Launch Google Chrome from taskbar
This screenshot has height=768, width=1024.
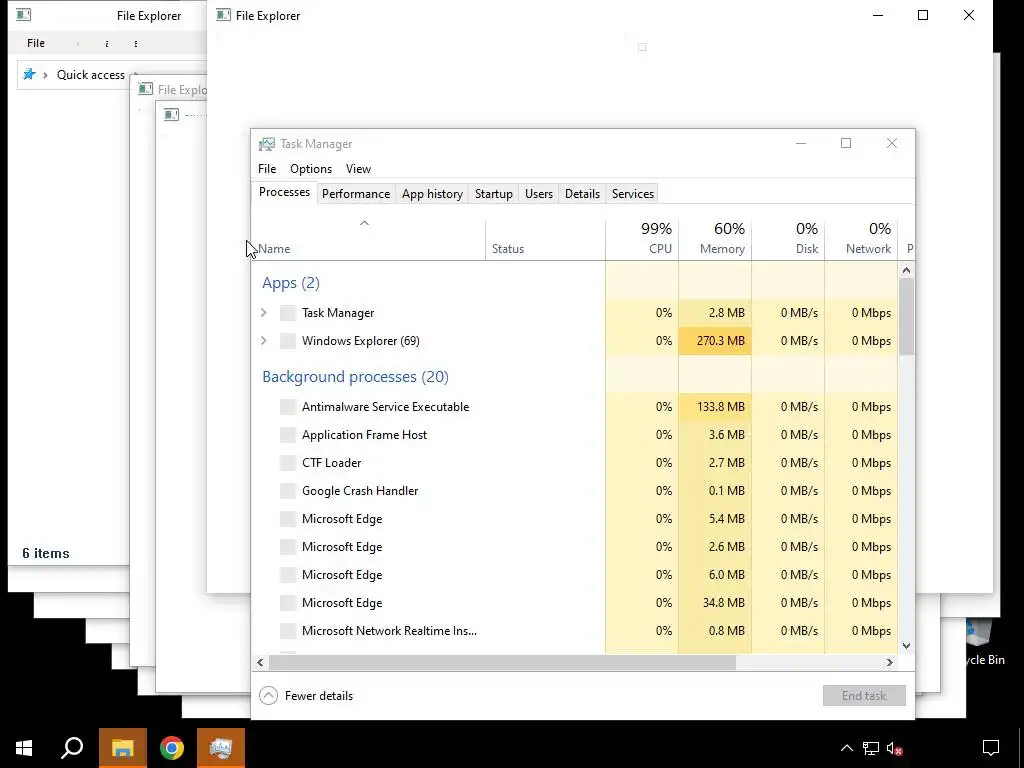pyautogui.click(x=172, y=748)
